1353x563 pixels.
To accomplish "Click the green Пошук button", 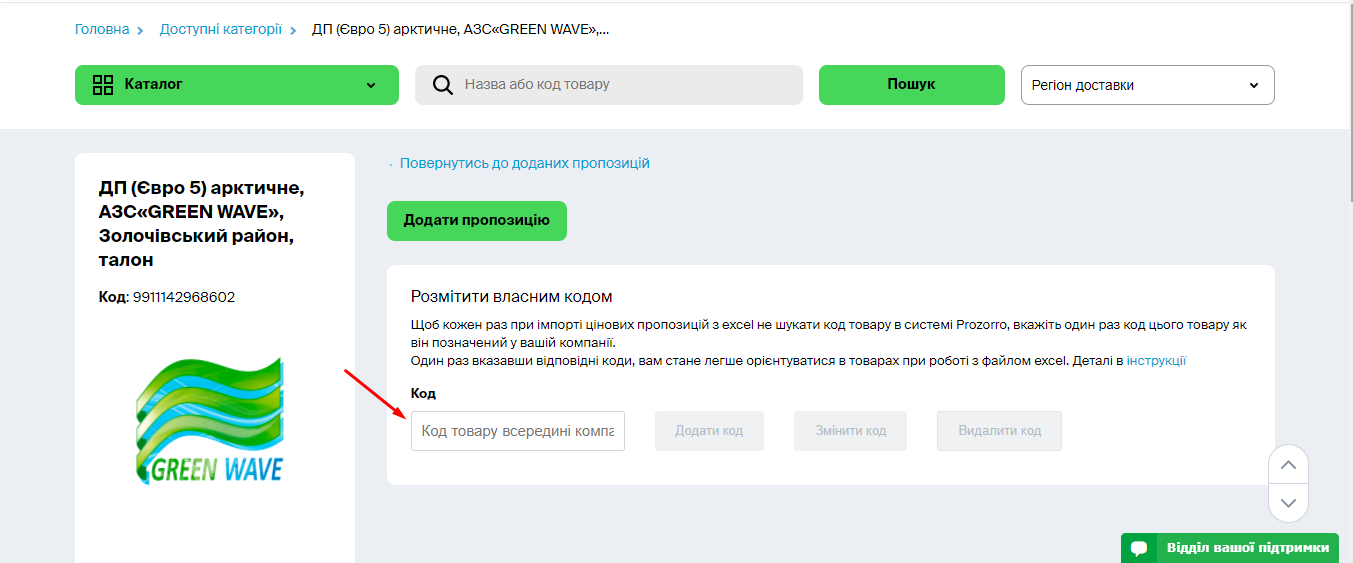I will click(x=911, y=85).
